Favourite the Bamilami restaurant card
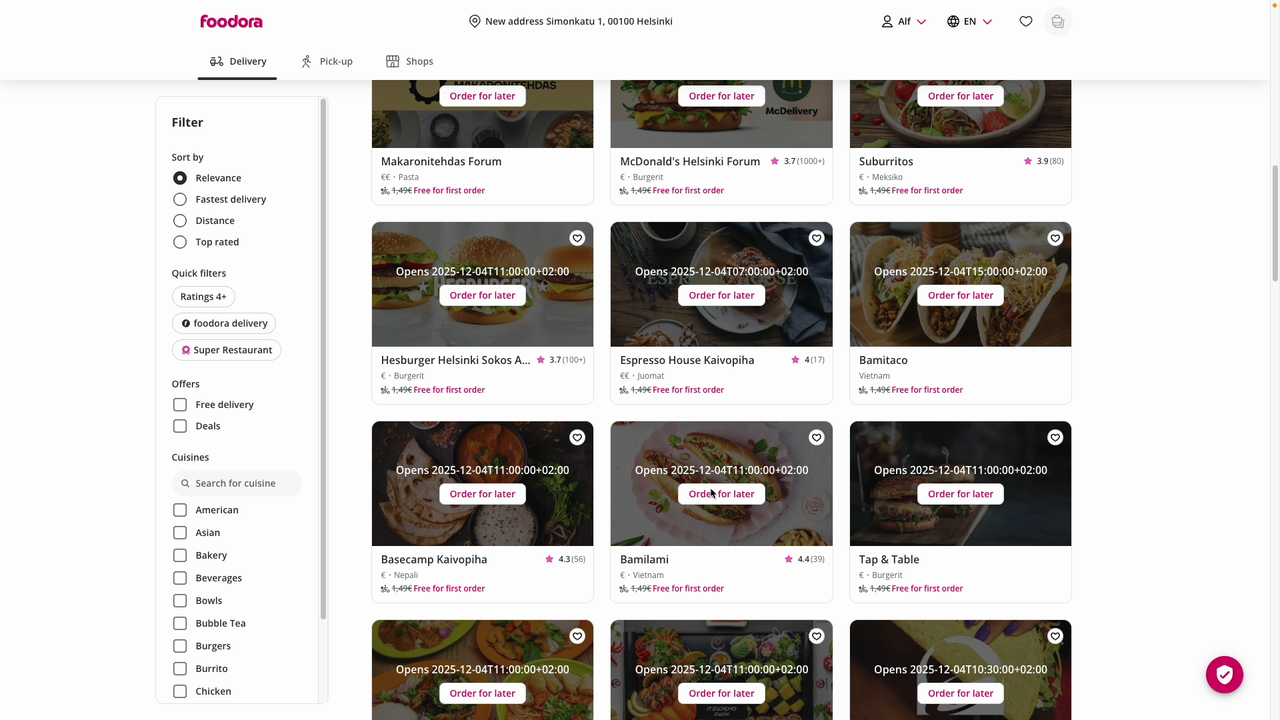The height and width of the screenshot is (720, 1280). 816,437
